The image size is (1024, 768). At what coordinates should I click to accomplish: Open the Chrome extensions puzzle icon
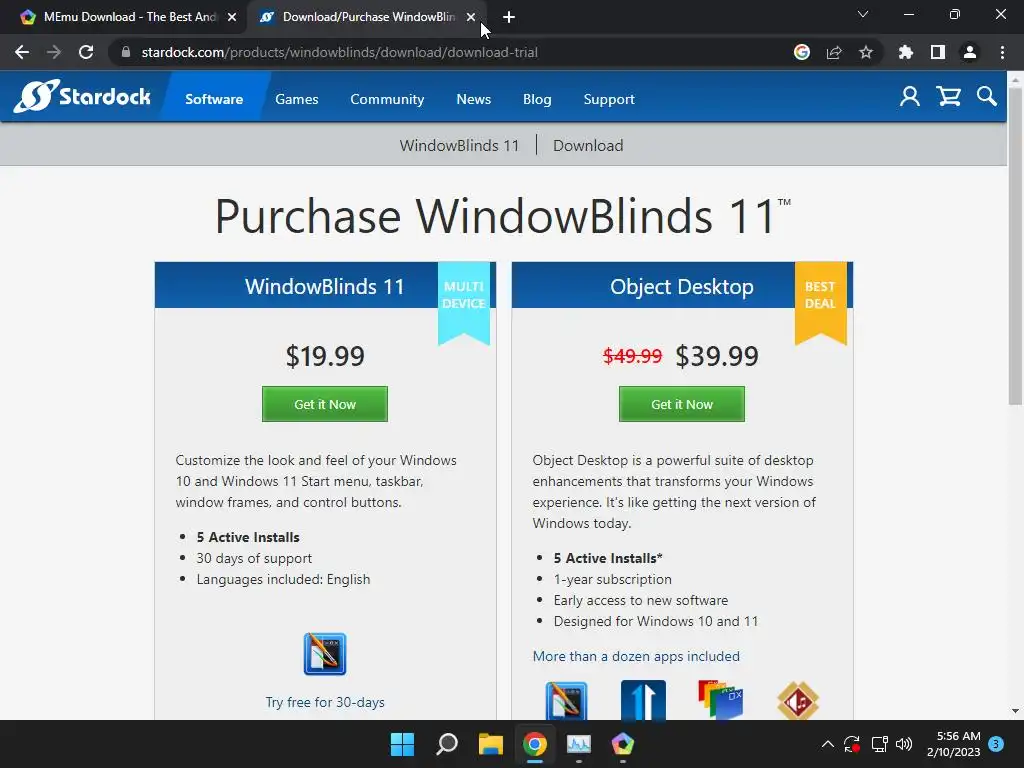906,52
